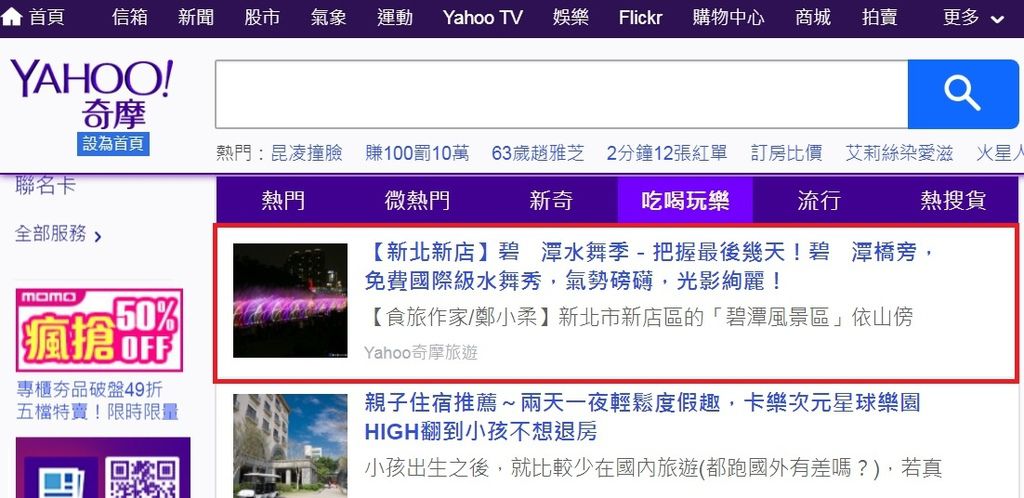
Task: Expand the 更多 dropdown in top bar
Action: [x=973, y=18]
